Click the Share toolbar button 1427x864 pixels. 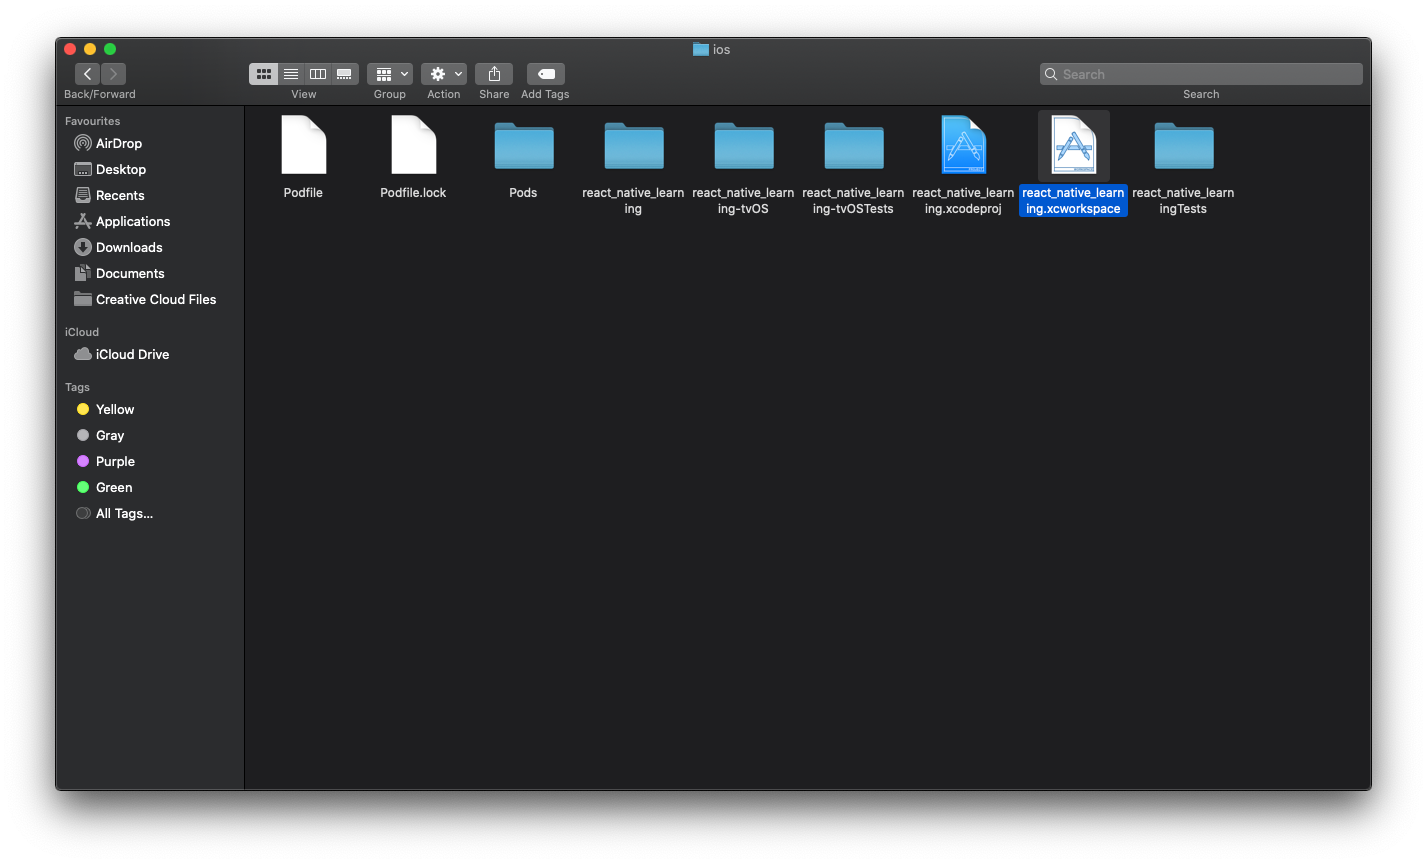pyautogui.click(x=494, y=74)
